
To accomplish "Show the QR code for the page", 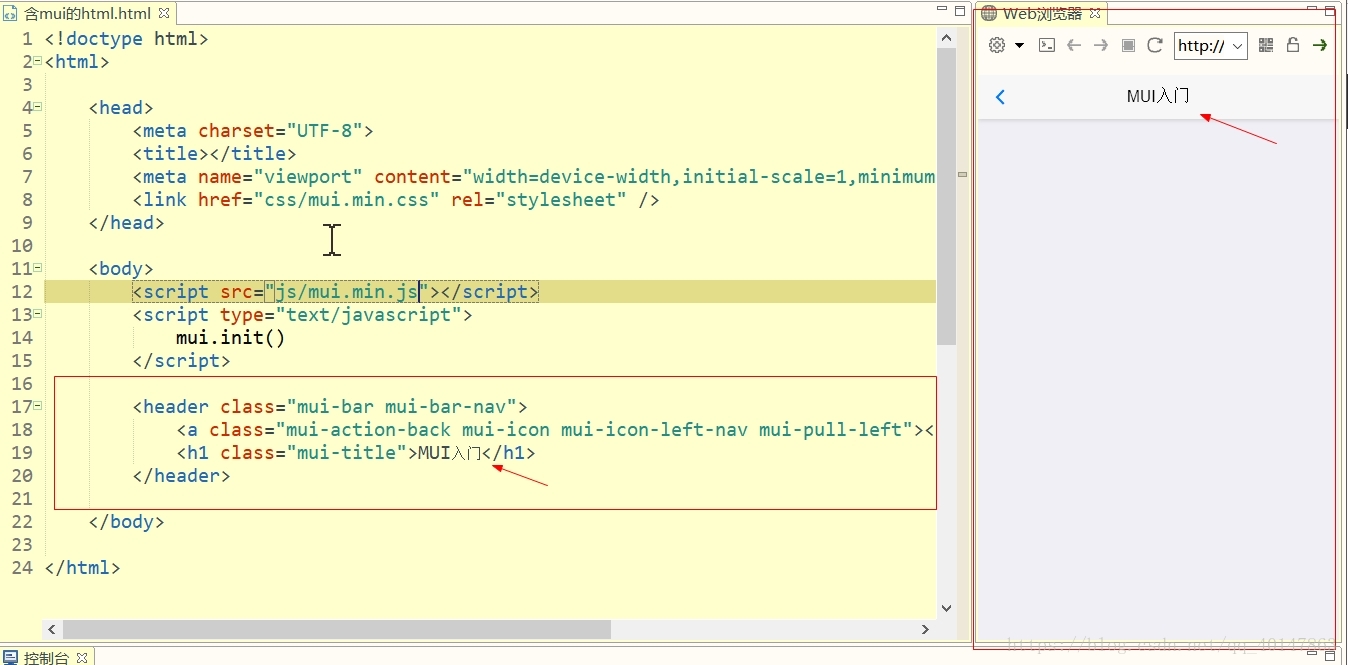I will click(x=1266, y=45).
